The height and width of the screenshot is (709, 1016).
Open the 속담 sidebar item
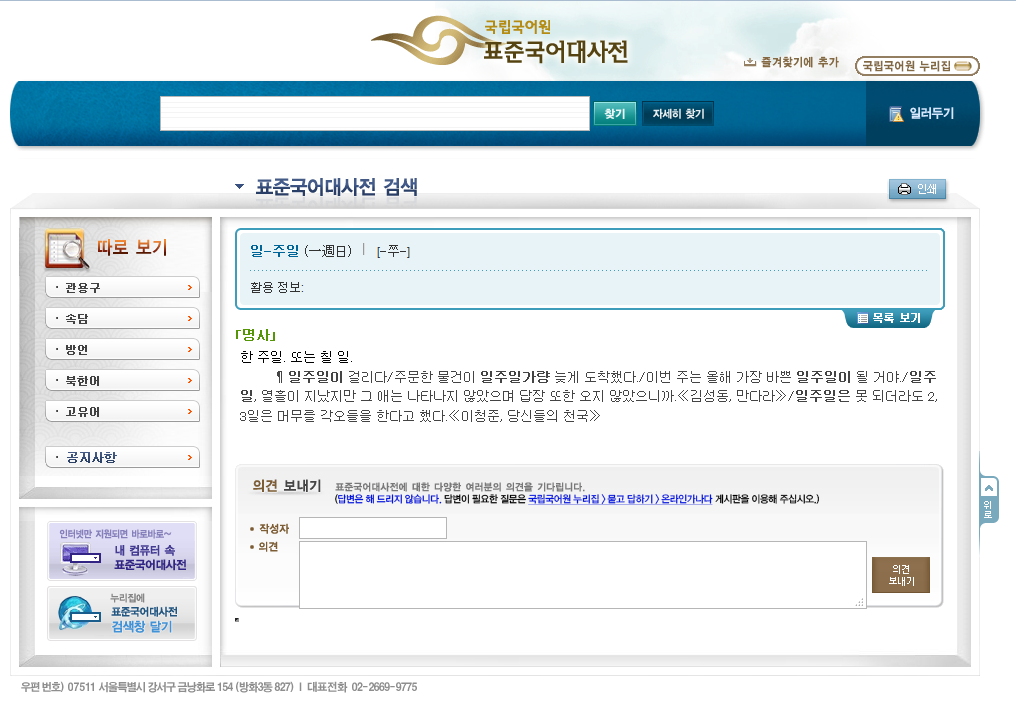point(122,318)
